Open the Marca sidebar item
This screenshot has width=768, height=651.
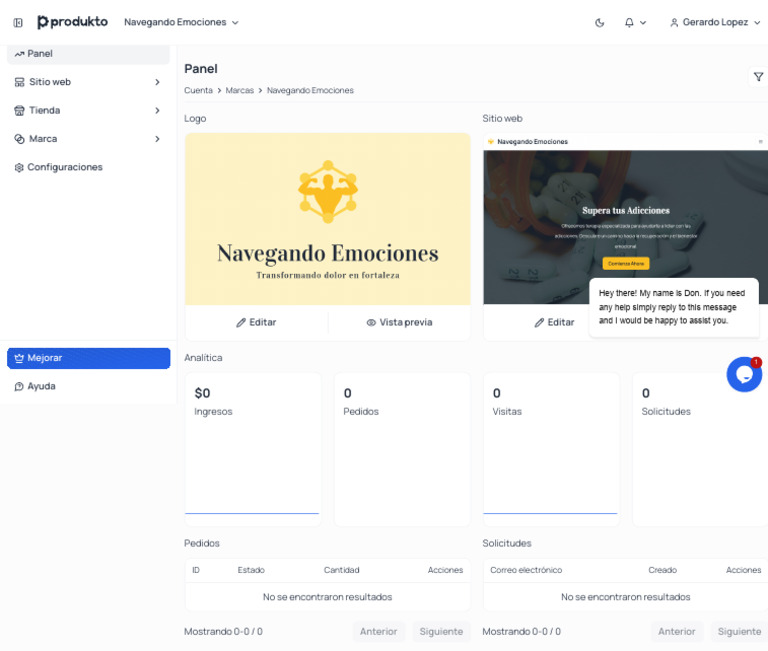tap(88, 139)
